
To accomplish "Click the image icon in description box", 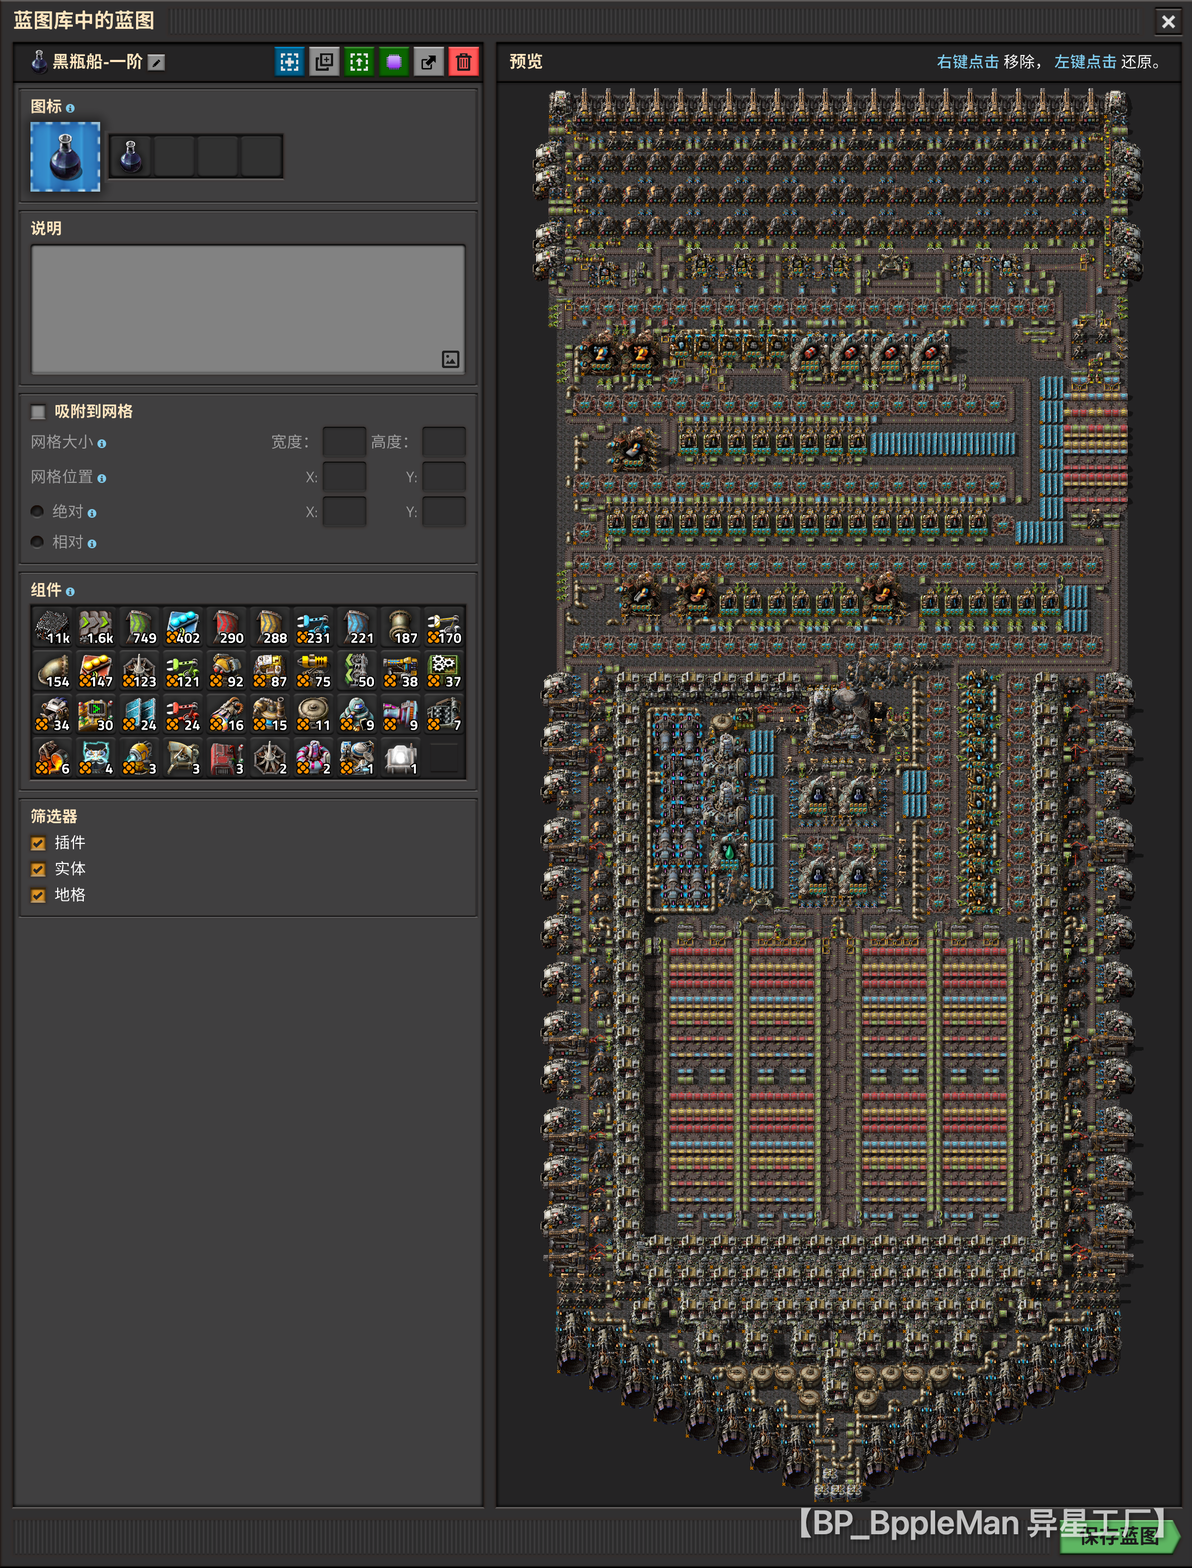I will [x=451, y=359].
